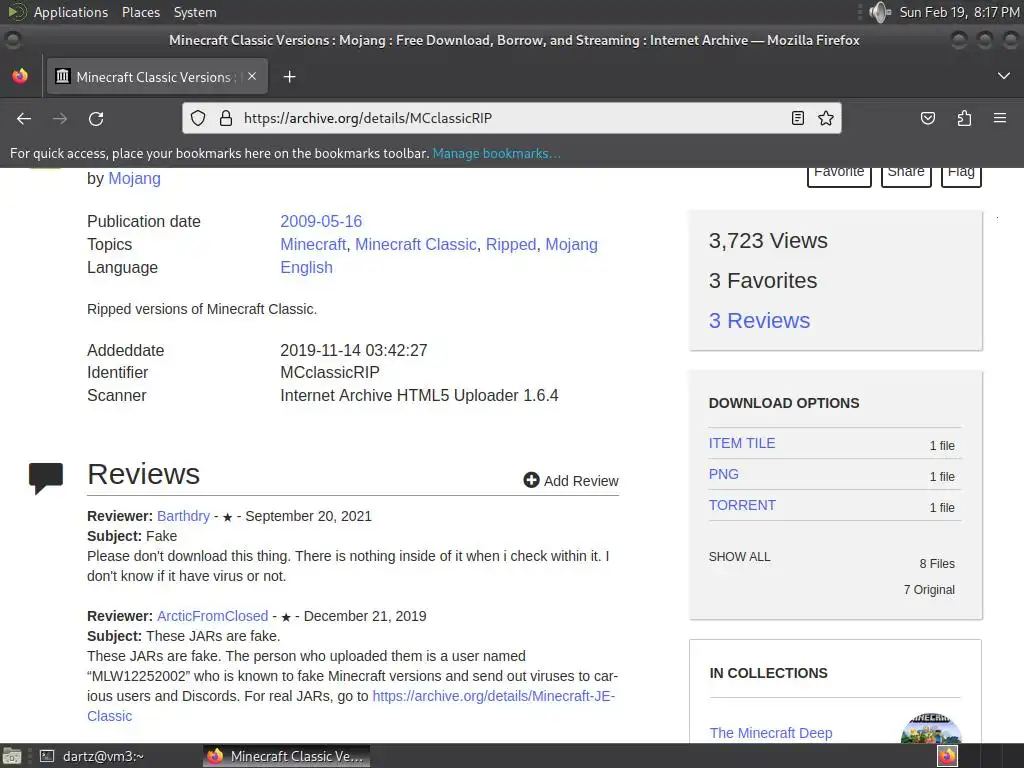Go back to the previous page
Viewport: 1024px width, 768px height.
[x=24, y=119]
